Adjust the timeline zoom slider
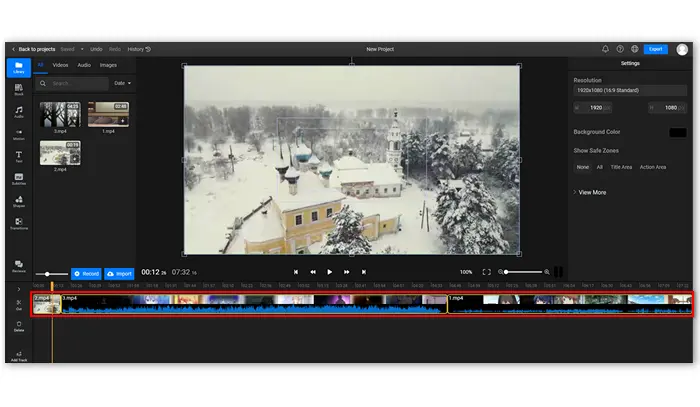 [x=523, y=272]
